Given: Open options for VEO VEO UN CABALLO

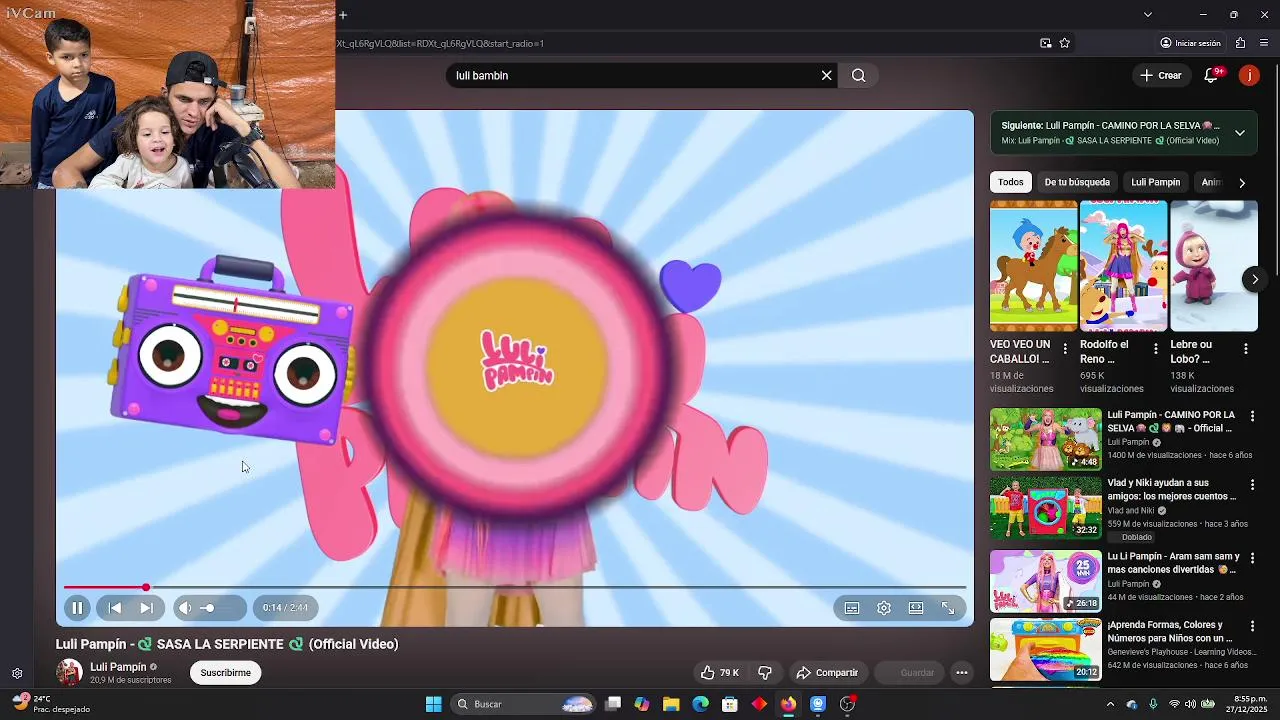Looking at the screenshot, I should (x=1065, y=349).
